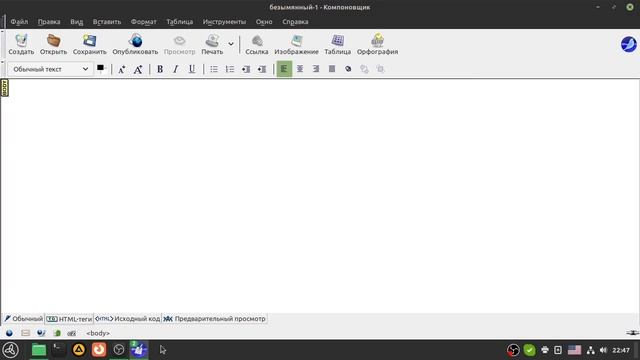Open the green file manager in taskbar
Screen dimensions: 640x360
pos(39,350)
